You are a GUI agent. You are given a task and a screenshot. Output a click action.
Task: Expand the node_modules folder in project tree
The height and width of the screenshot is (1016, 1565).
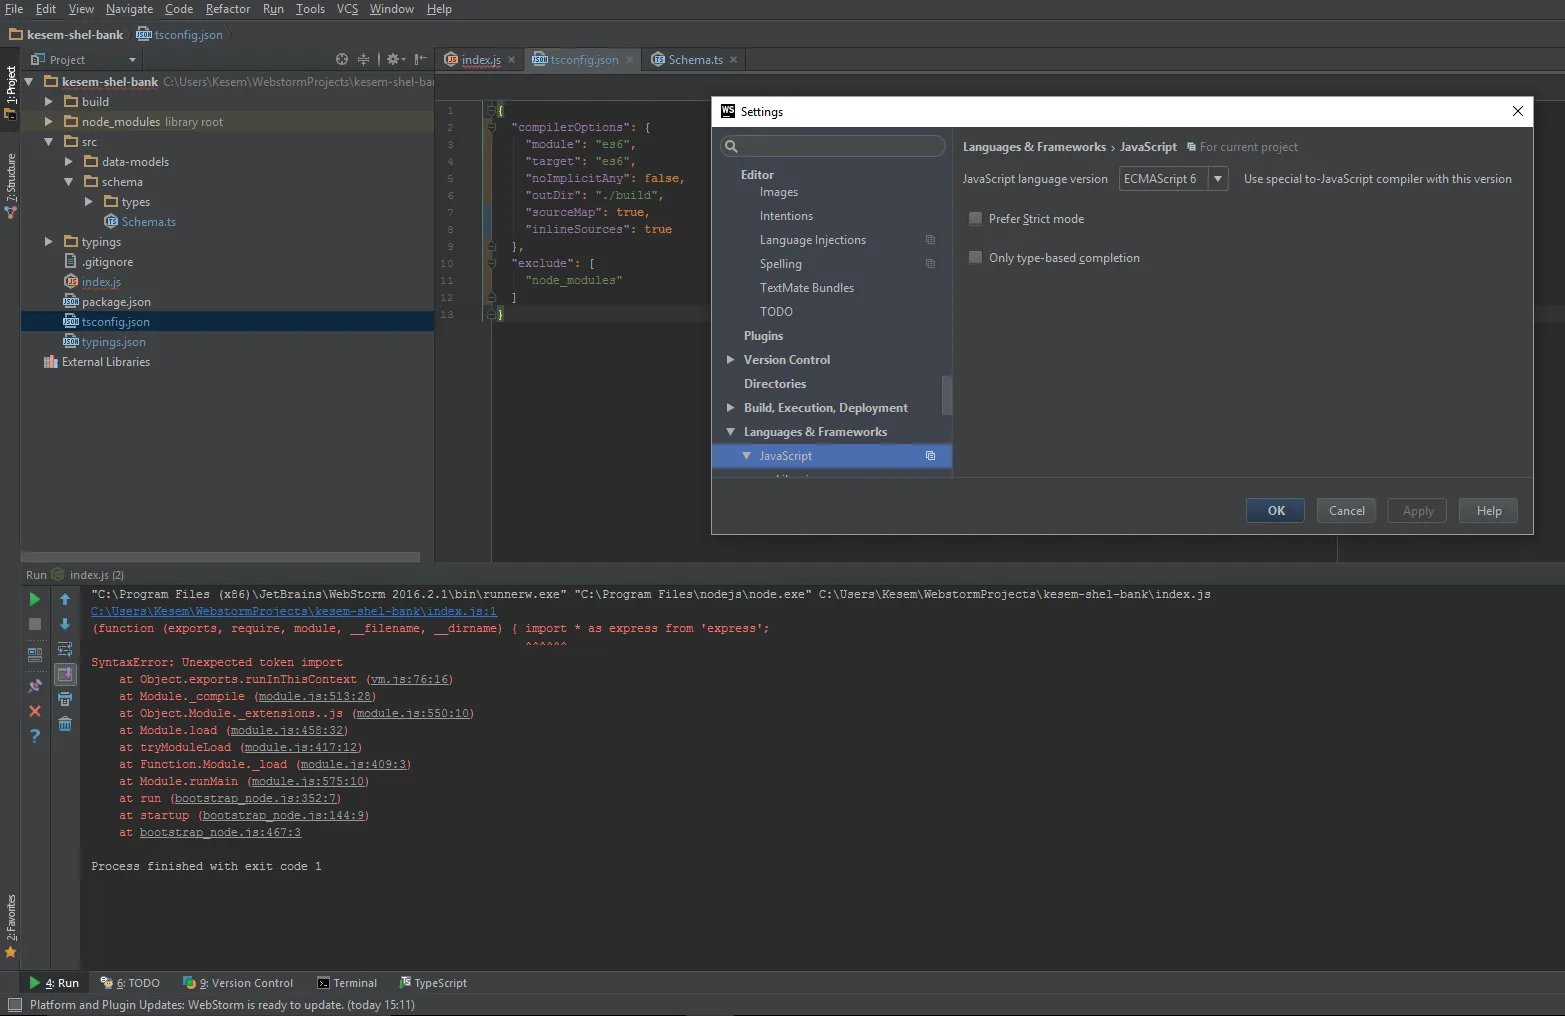click(x=49, y=122)
